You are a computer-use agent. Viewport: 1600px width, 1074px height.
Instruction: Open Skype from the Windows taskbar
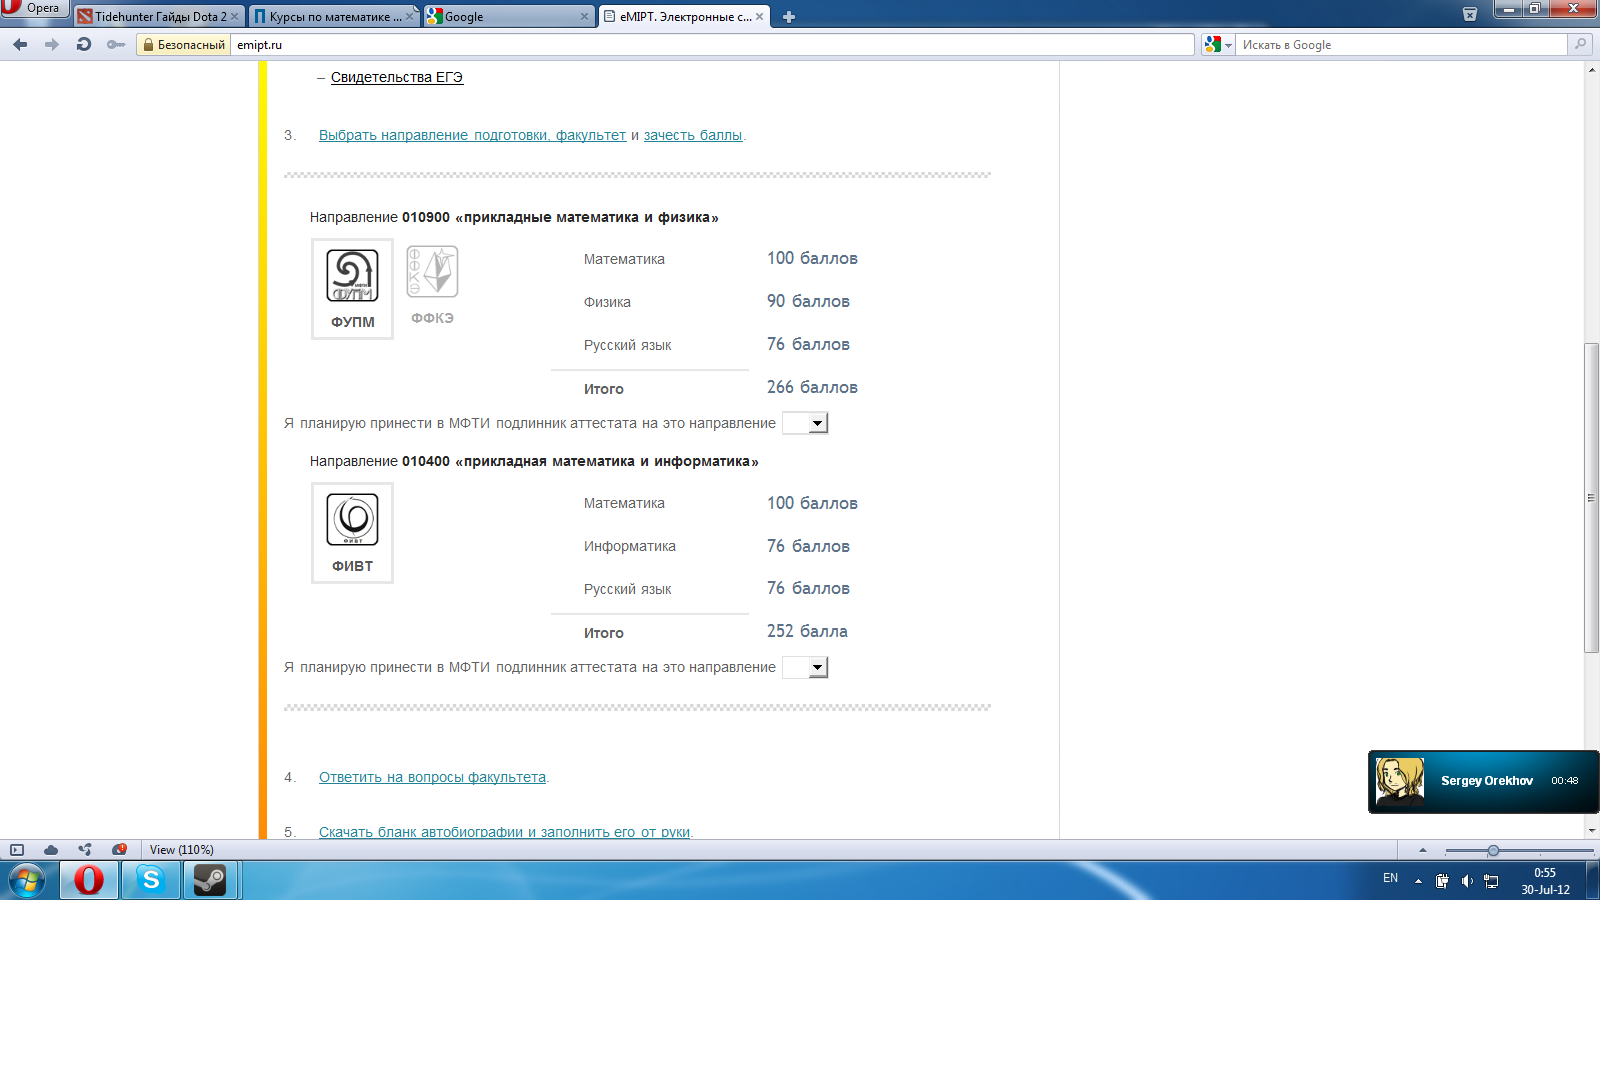click(151, 880)
